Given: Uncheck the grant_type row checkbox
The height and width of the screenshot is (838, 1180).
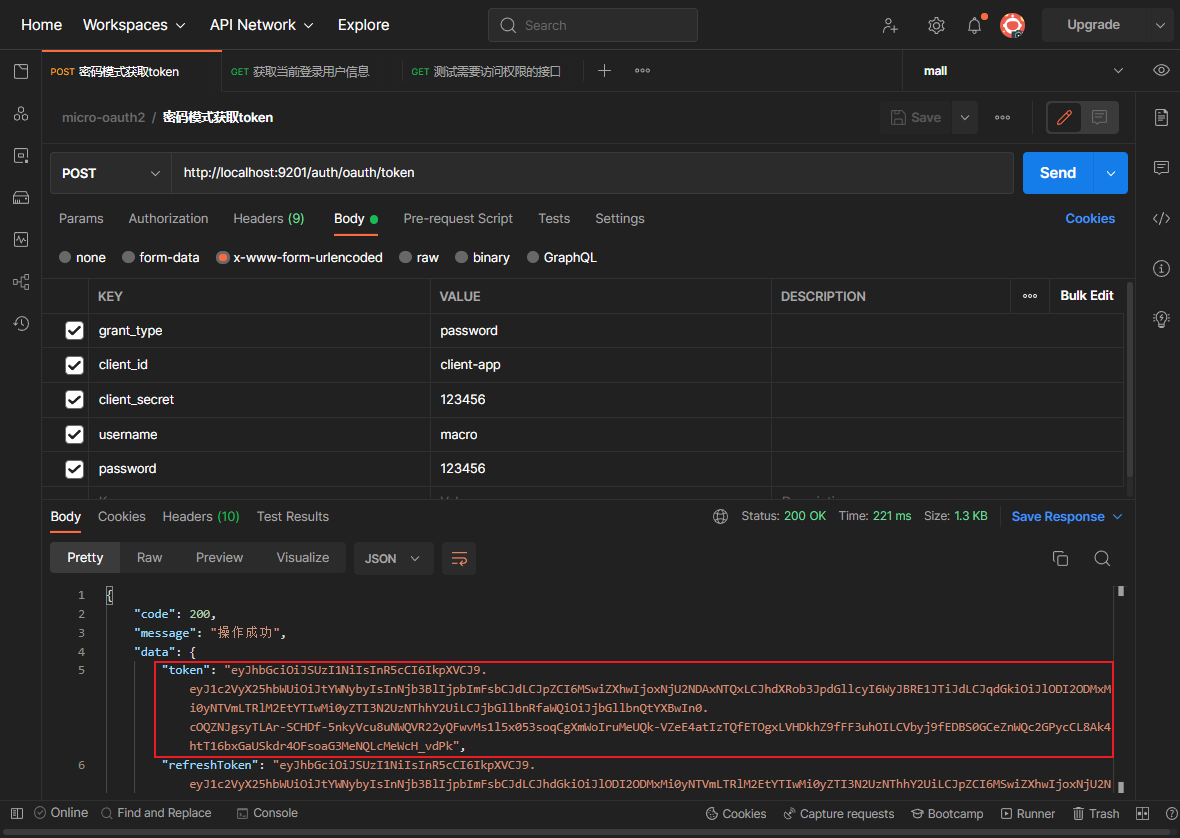Looking at the screenshot, I should click(x=75, y=331).
